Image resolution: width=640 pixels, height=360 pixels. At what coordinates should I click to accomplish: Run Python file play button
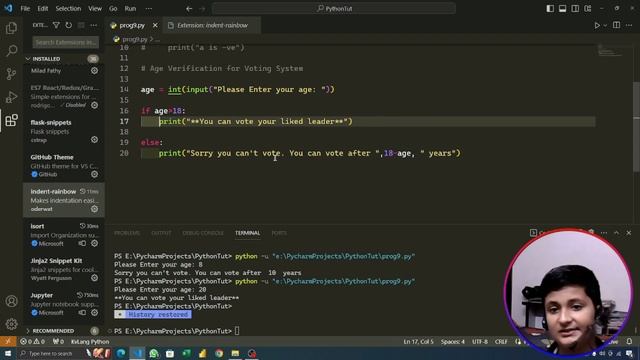click(x=597, y=25)
